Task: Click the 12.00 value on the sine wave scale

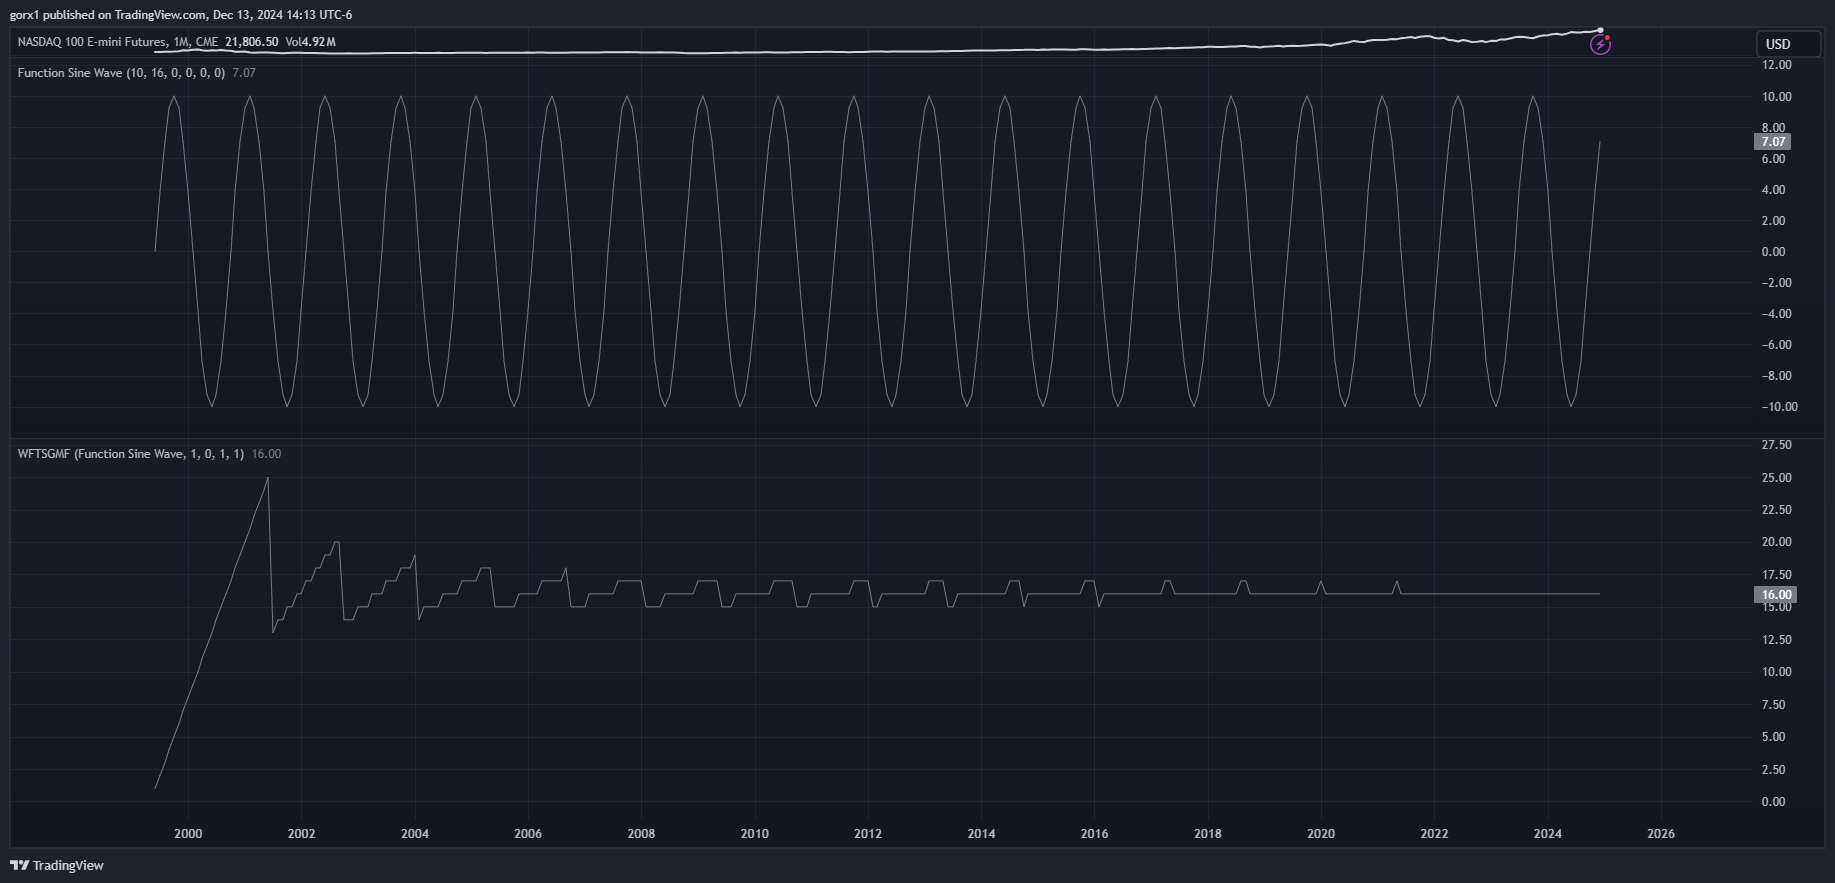Action: (x=1776, y=65)
